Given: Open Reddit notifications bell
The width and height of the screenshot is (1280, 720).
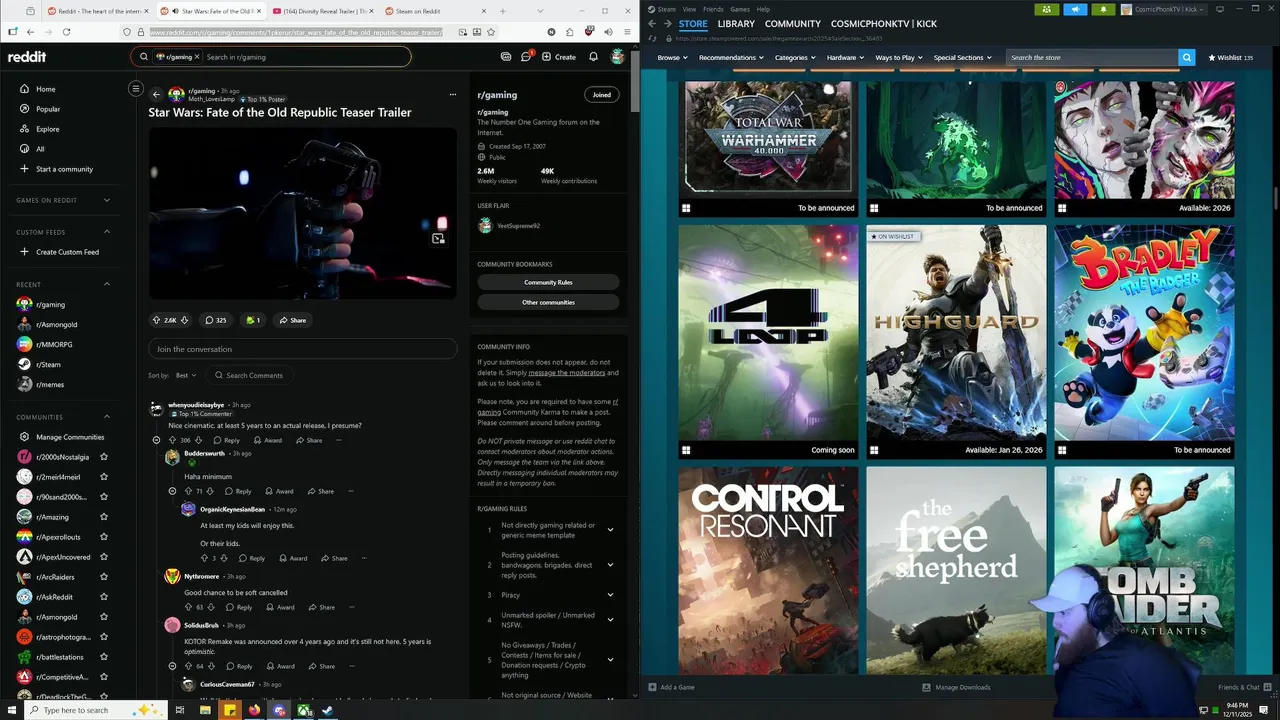Looking at the screenshot, I should pyautogui.click(x=593, y=57).
